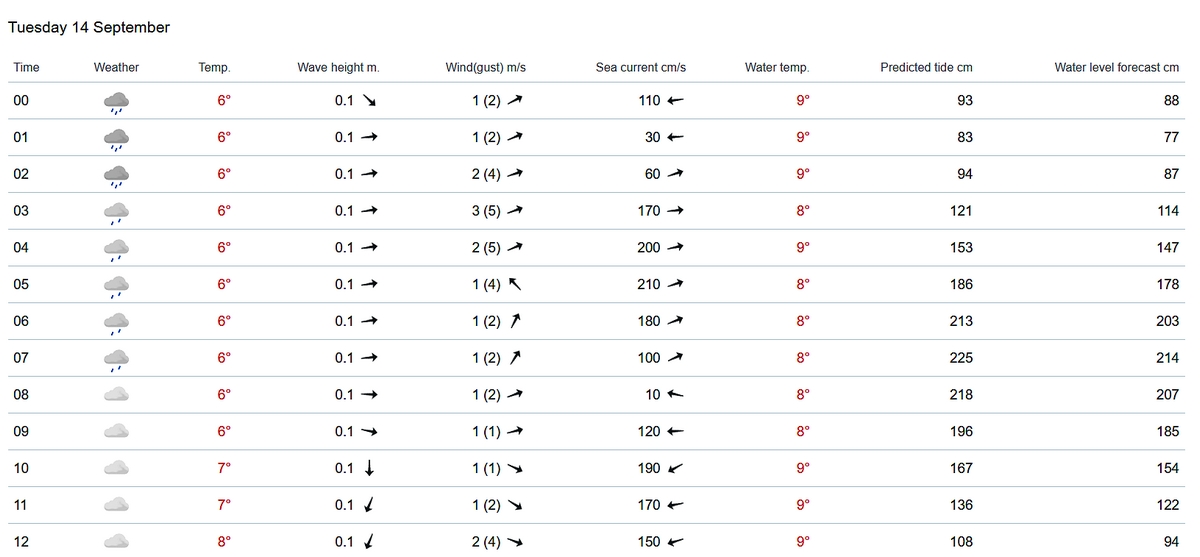Click the Tuesday 14 September heading
1200x557 pixels.
pyautogui.click(x=89, y=28)
